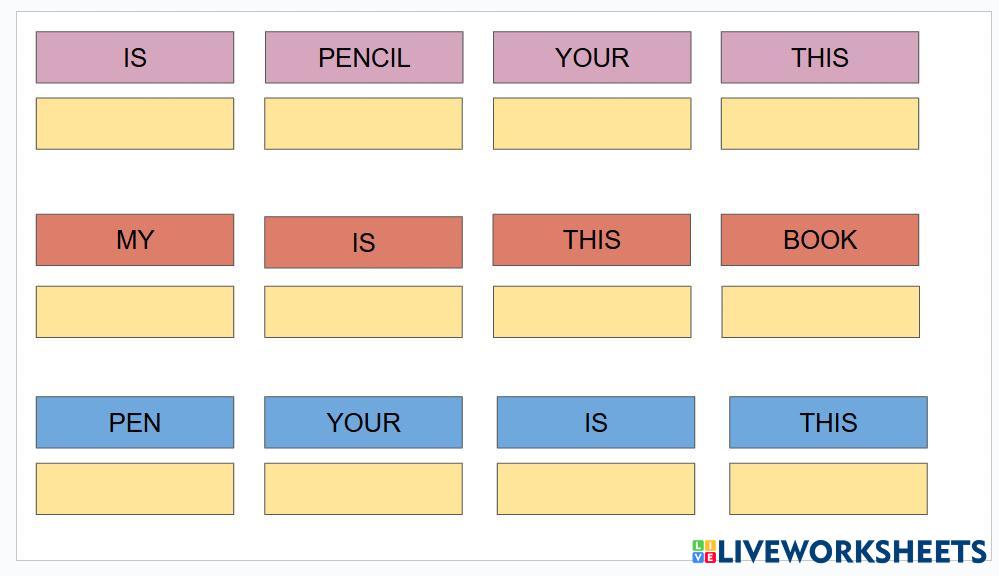The image size is (999, 576).
Task: Click the empty yellow box under pink IS
Action: click(135, 123)
